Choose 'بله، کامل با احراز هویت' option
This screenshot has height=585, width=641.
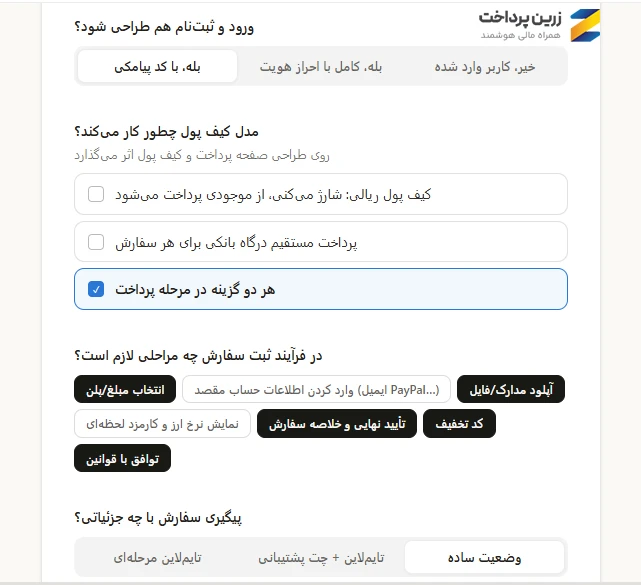[321, 67]
